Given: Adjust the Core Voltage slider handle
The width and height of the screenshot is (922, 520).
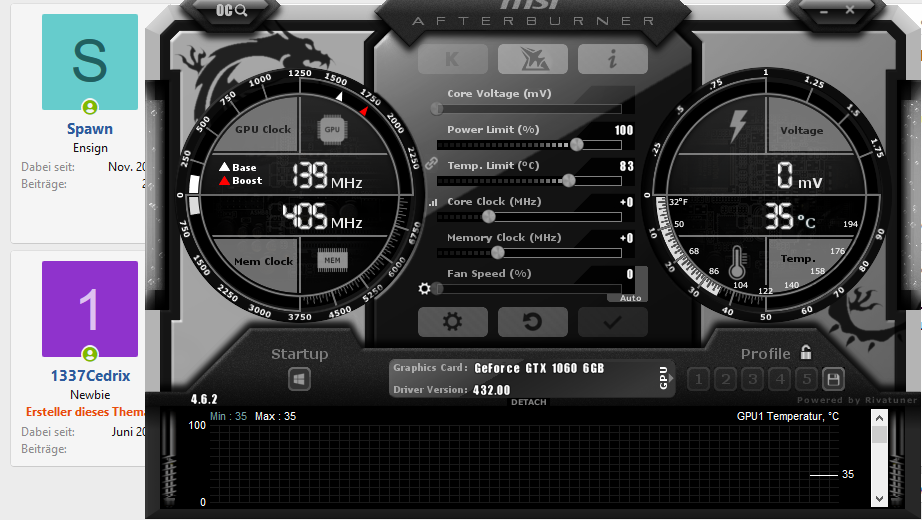Looking at the screenshot, I should [x=437, y=108].
